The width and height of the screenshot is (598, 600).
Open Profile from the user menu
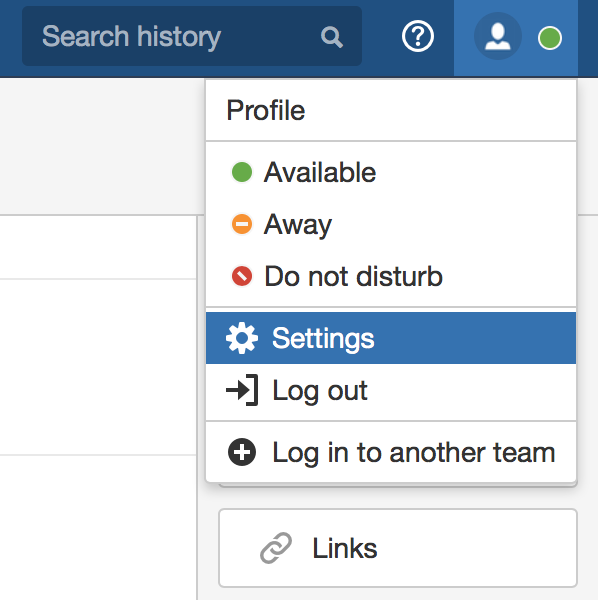click(391, 110)
